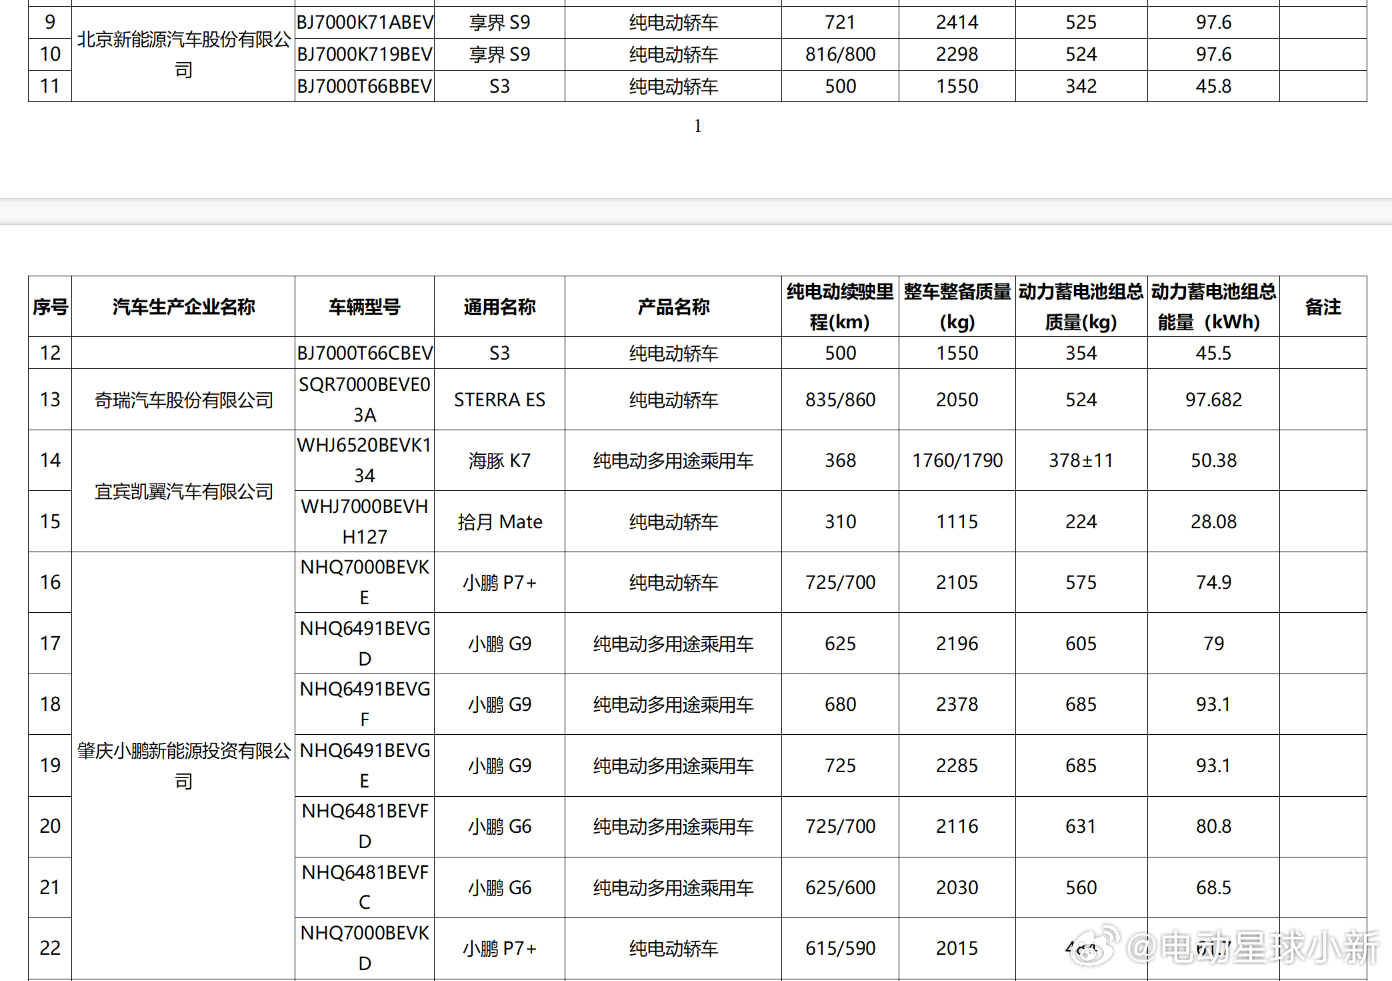Click the 拾月 Mate name cell
The width and height of the screenshot is (1392, 981).
499,522
